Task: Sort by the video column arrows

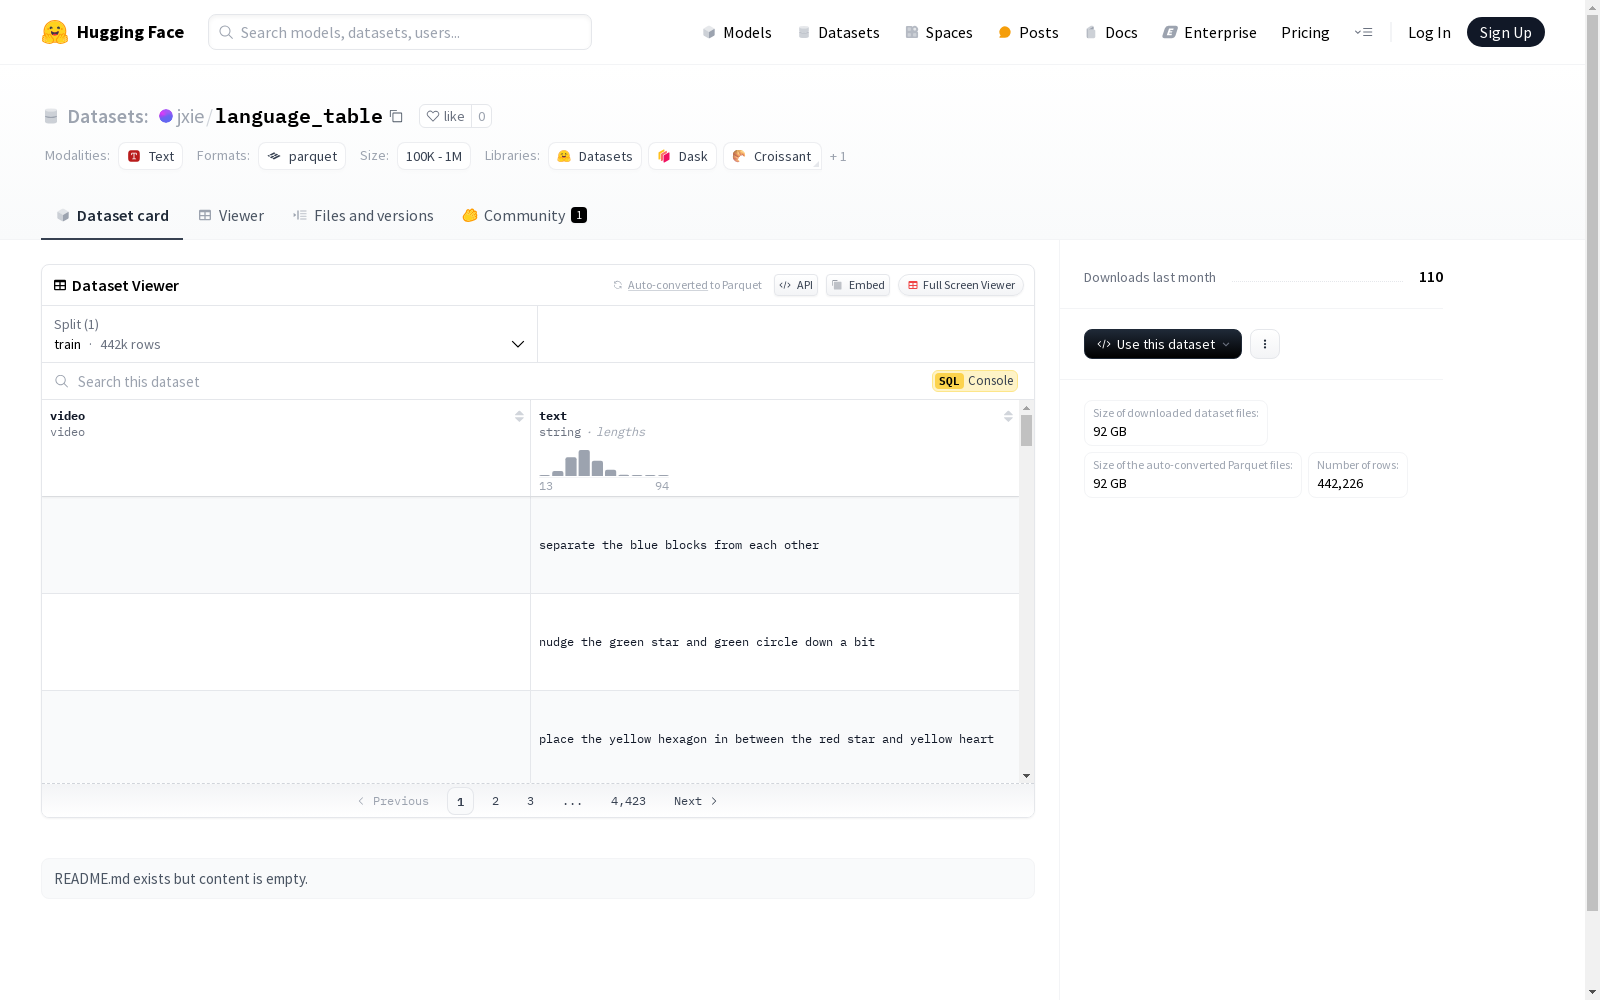Action: (x=519, y=416)
